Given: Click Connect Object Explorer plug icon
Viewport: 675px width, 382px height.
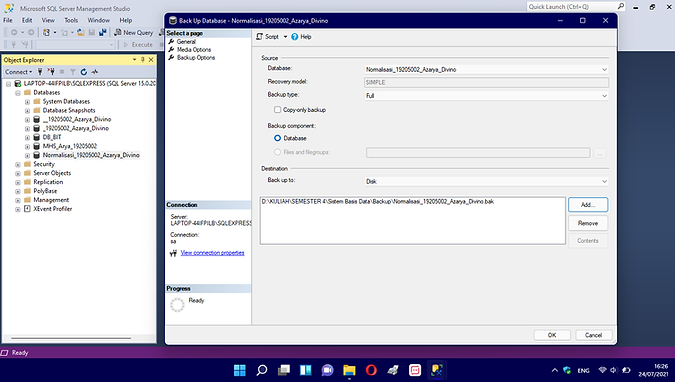Looking at the screenshot, I should tap(40, 72).
